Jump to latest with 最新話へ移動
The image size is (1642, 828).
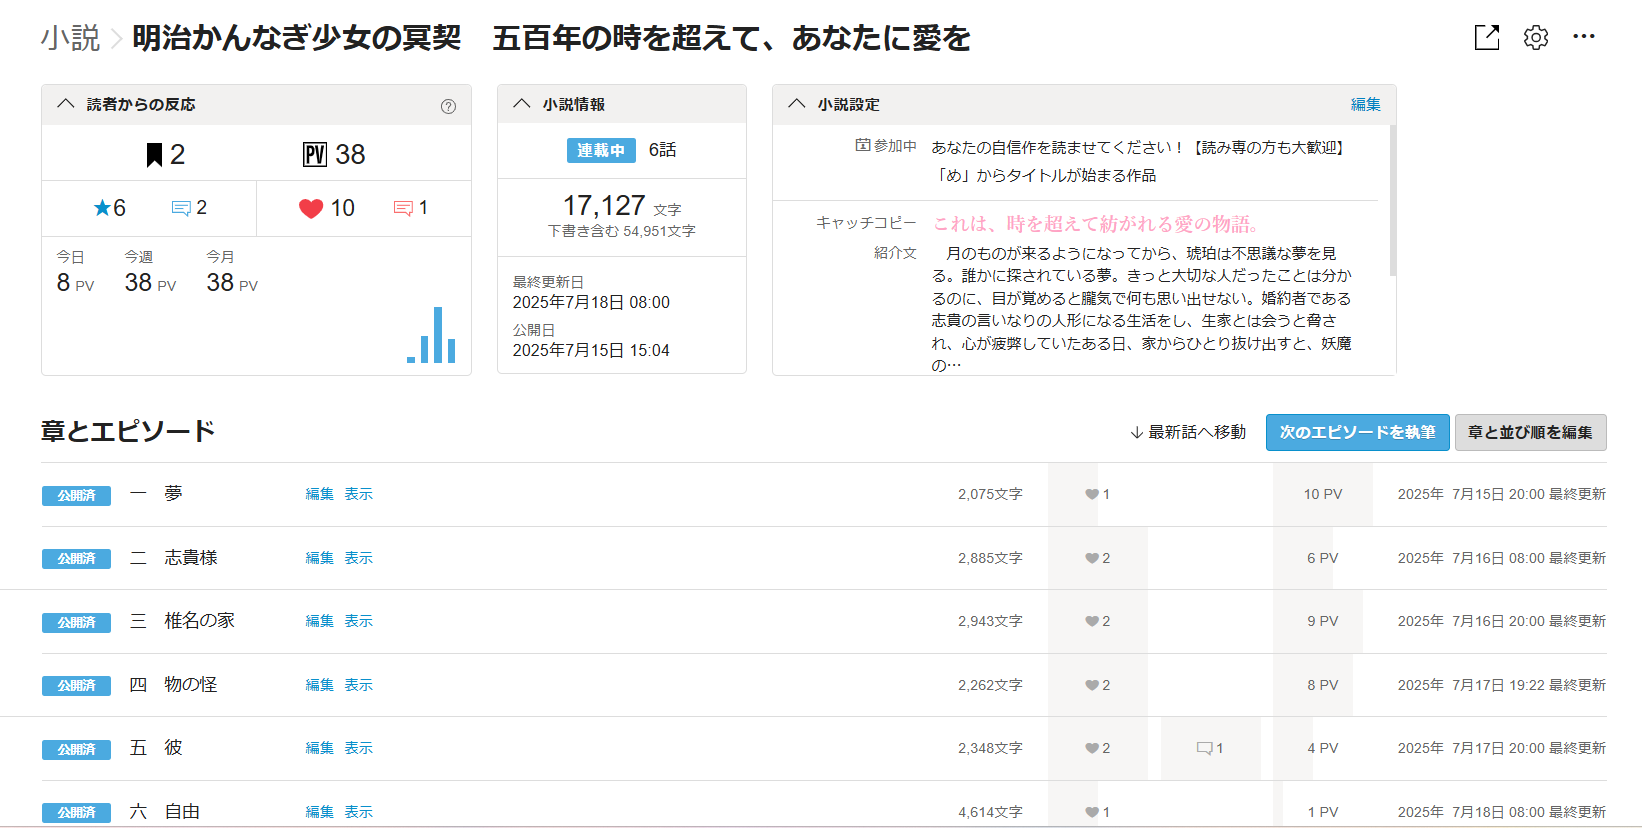1188,432
